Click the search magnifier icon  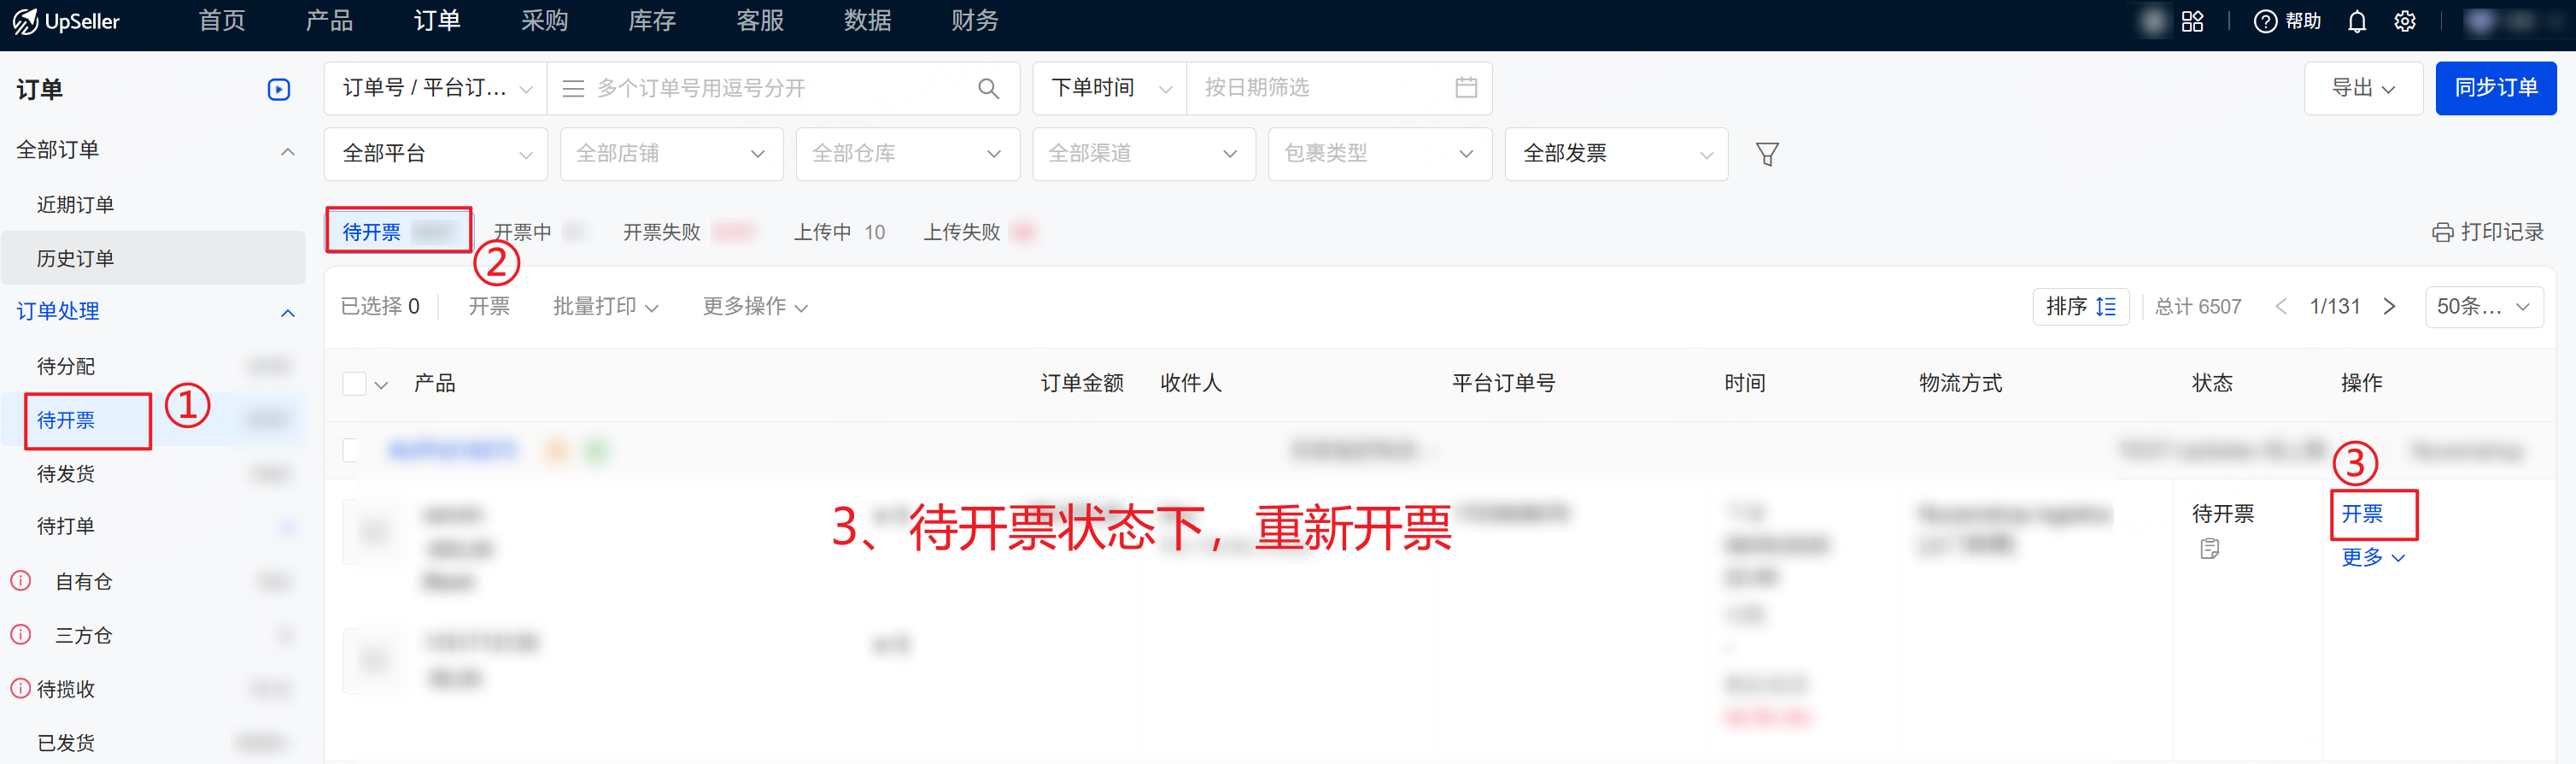pyautogui.click(x=988, y=88)
